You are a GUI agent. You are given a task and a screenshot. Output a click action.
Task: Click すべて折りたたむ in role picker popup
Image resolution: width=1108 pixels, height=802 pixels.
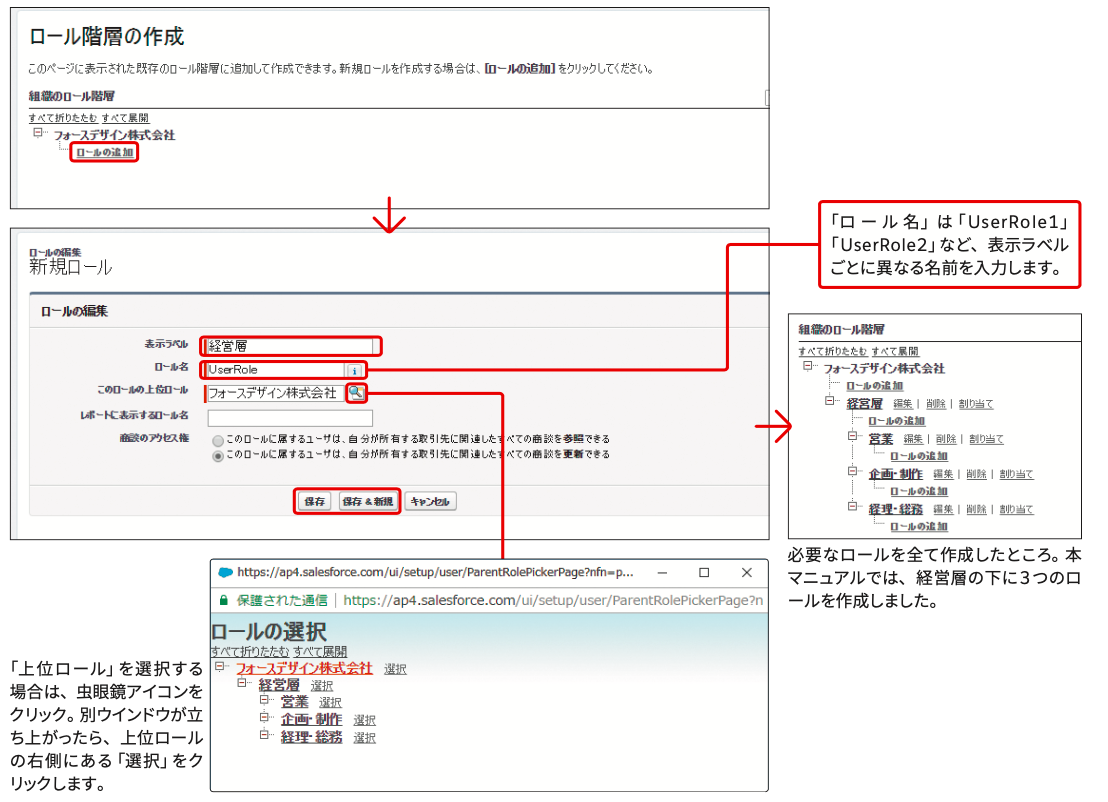point(250,651)
